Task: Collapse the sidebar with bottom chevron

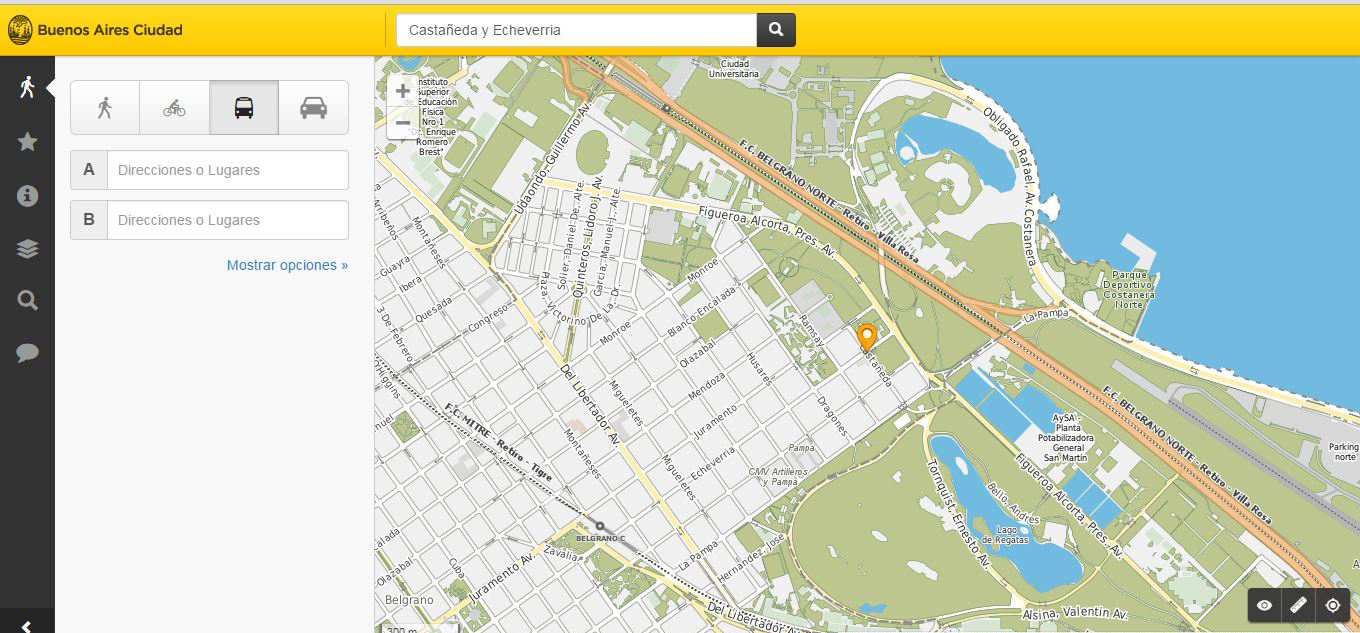Action: (x=27, y=625)
